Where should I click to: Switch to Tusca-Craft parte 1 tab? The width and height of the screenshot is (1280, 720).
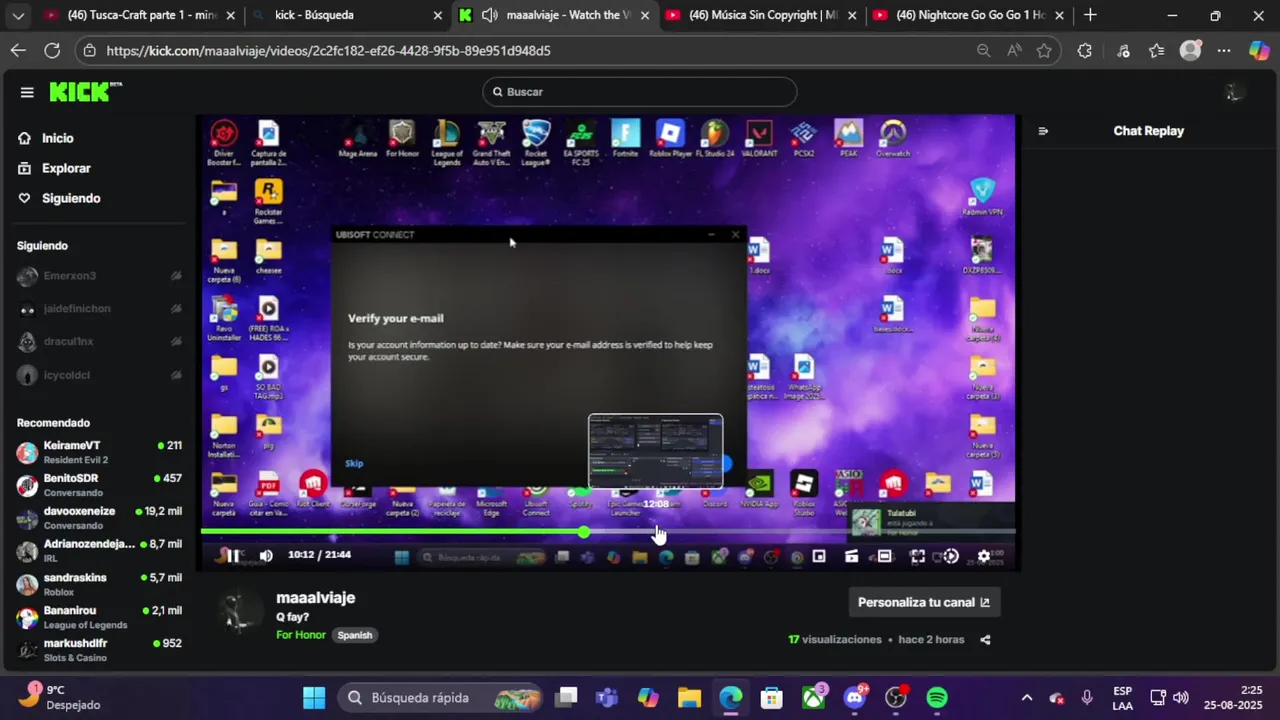(x=140, y=15)
